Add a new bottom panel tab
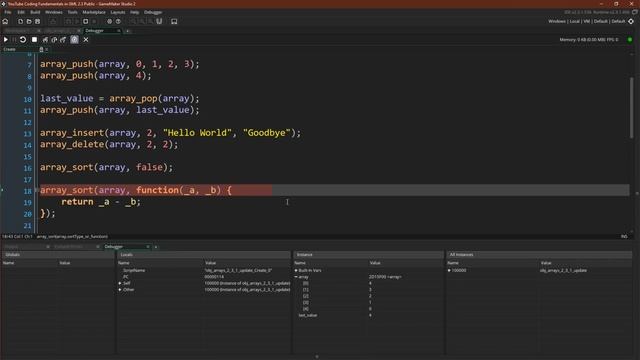The height and width of the screenshot is (360, 640). pyautogui.click(x=156, y=247)
